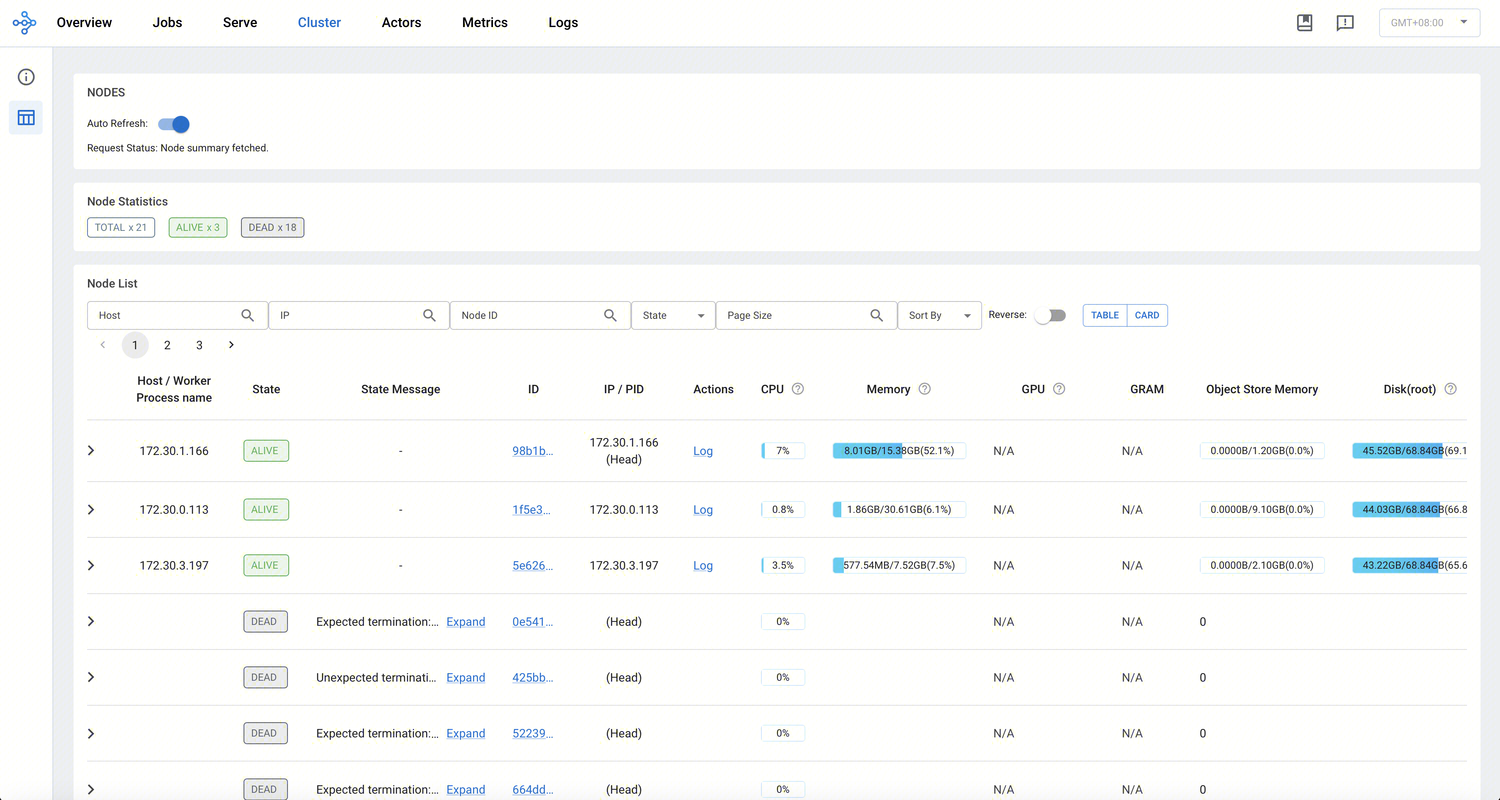Click CPU usage bar showing 7%
Image resolution: width=1500 pixels, height=800 pixels.
click(x=783, y=451)
